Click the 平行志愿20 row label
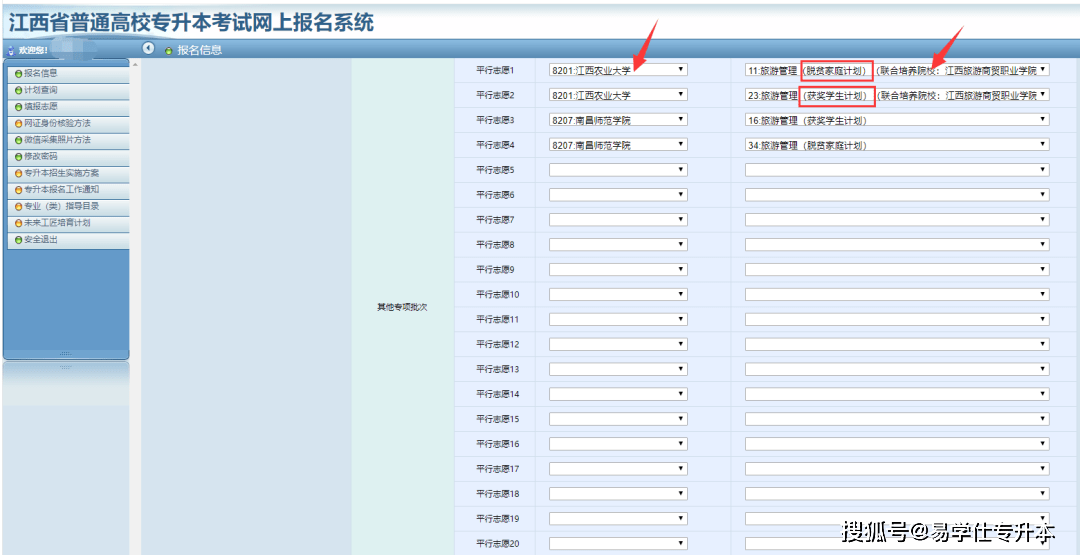Screen dimensions: 1080x555 [x=497, y=544]
